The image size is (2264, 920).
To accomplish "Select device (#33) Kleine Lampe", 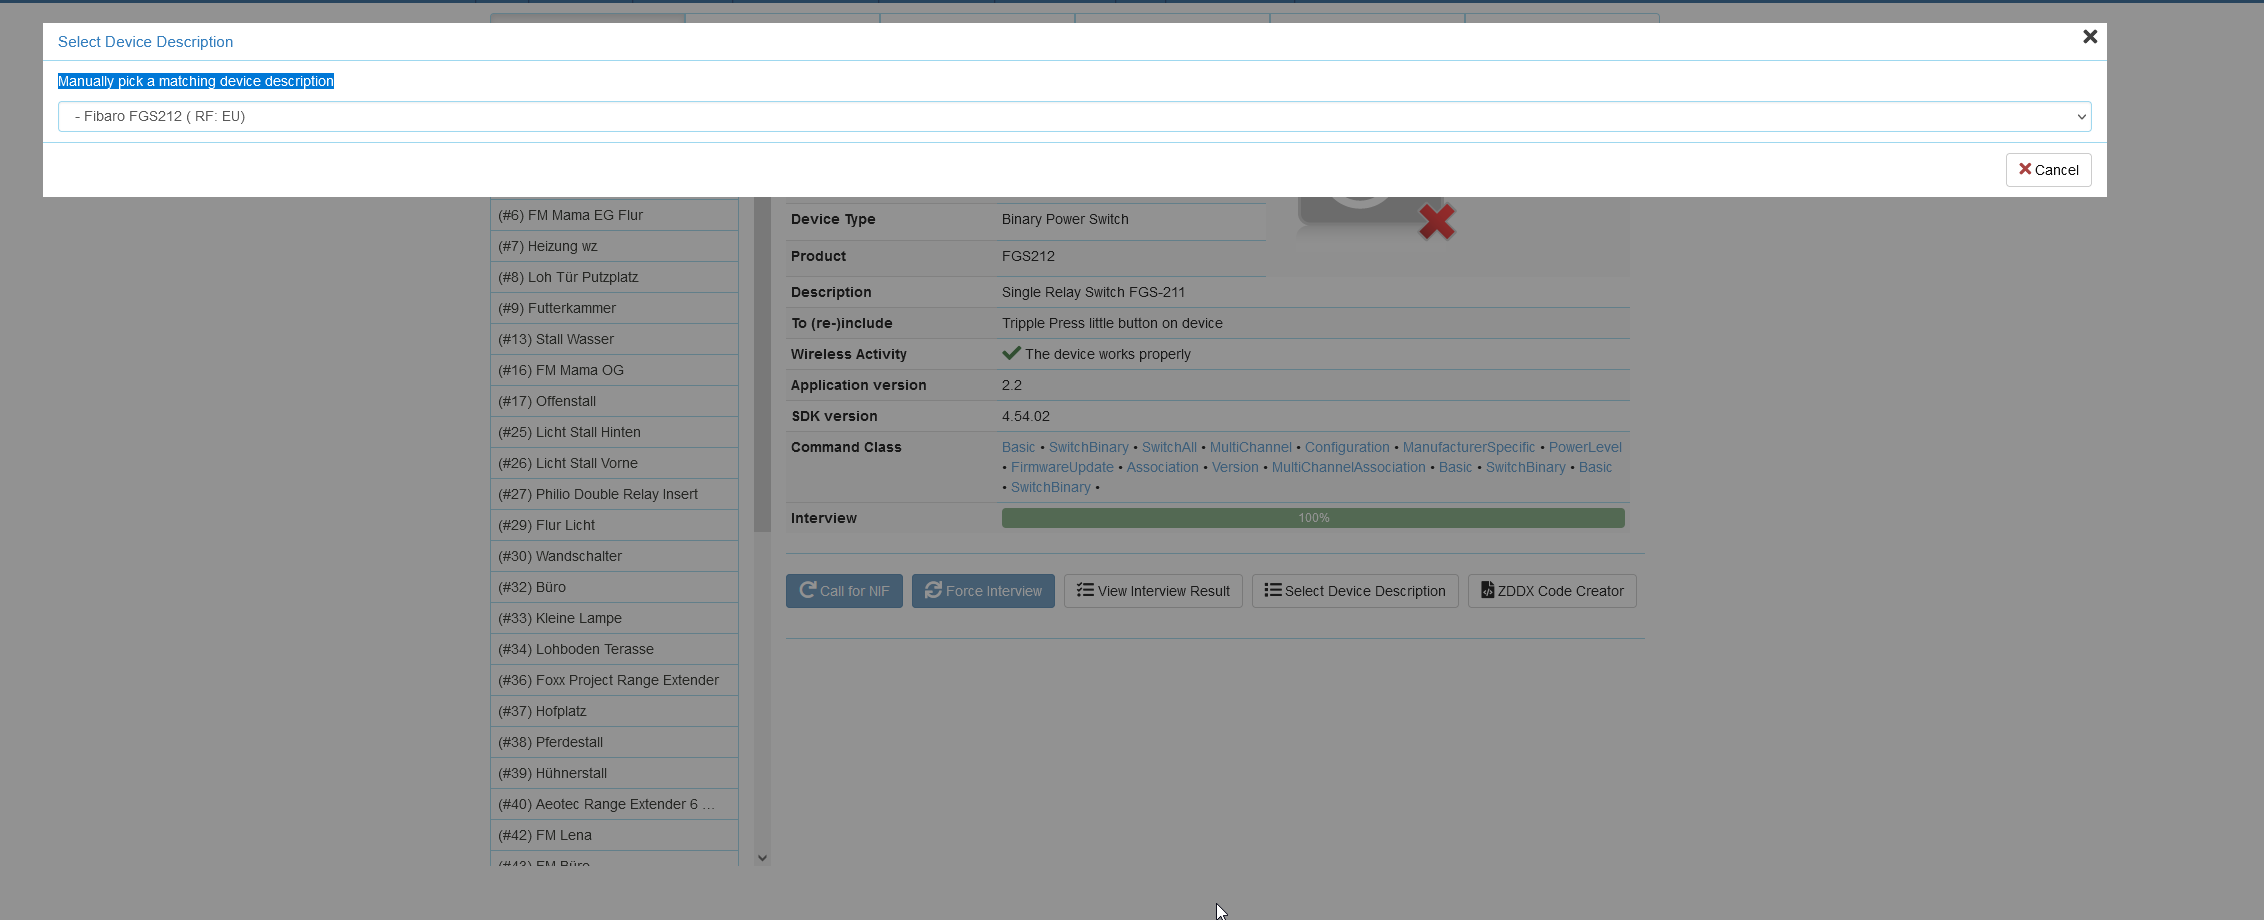I will click(x=614, y=618).
